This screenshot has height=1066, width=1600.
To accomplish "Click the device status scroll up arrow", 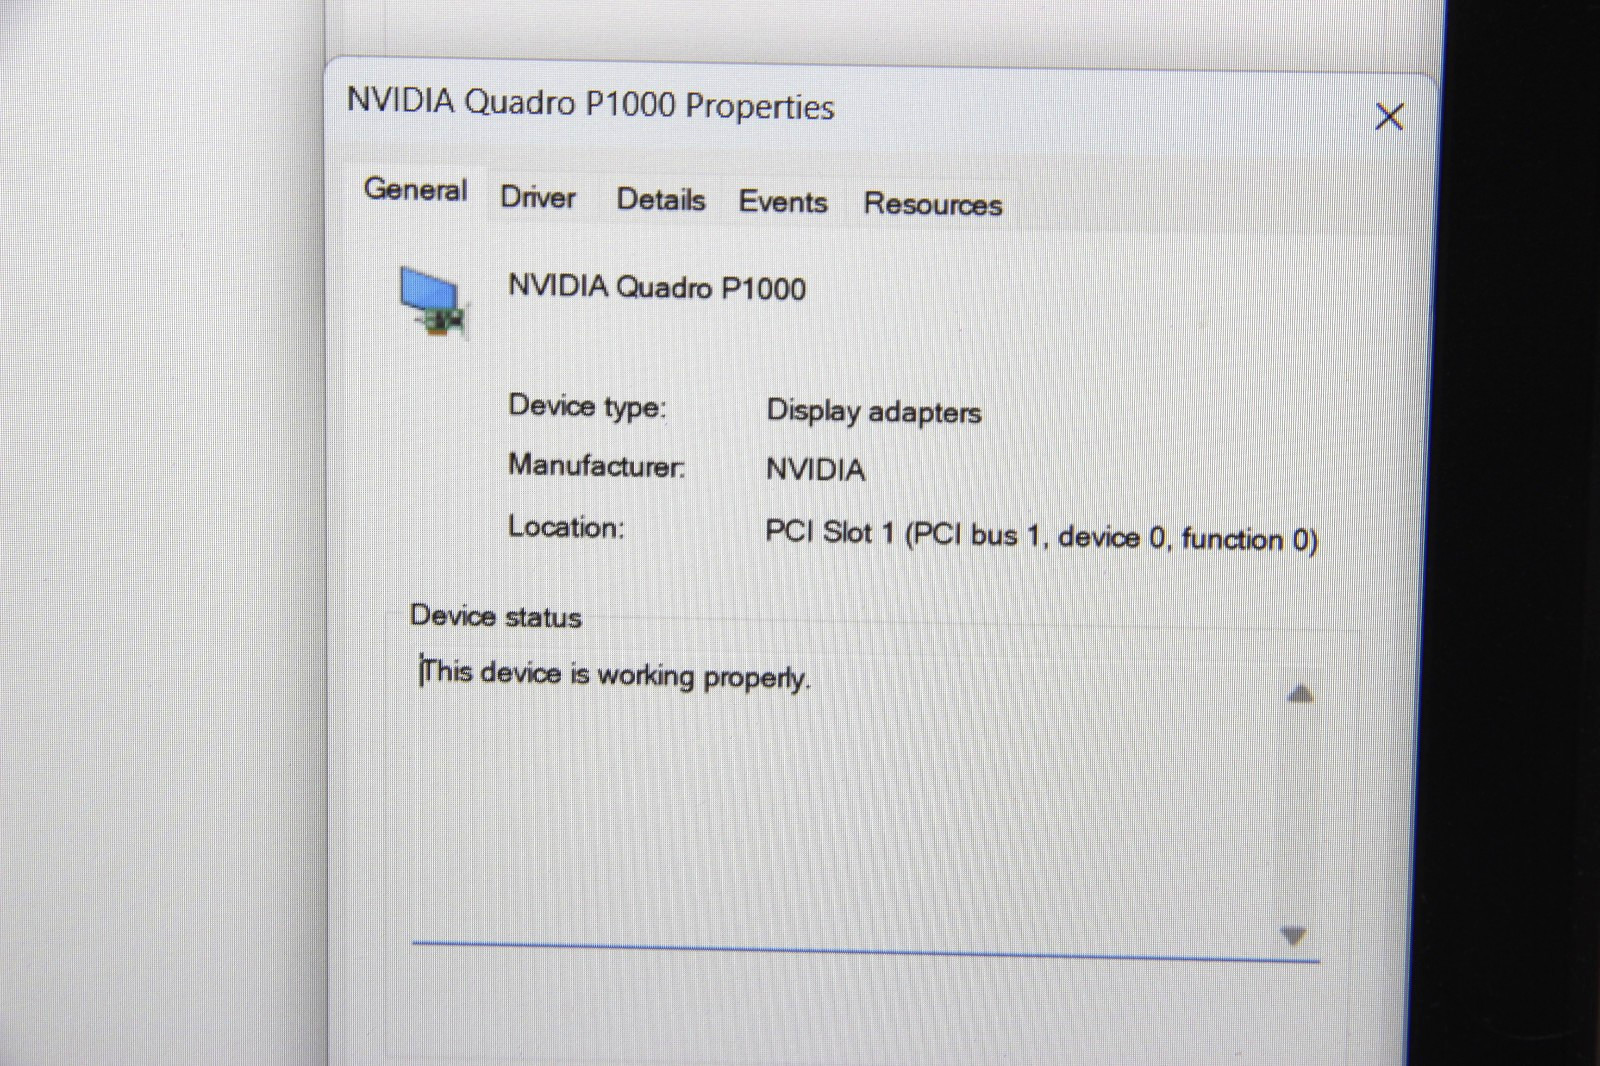I will tap(1300, 694).
